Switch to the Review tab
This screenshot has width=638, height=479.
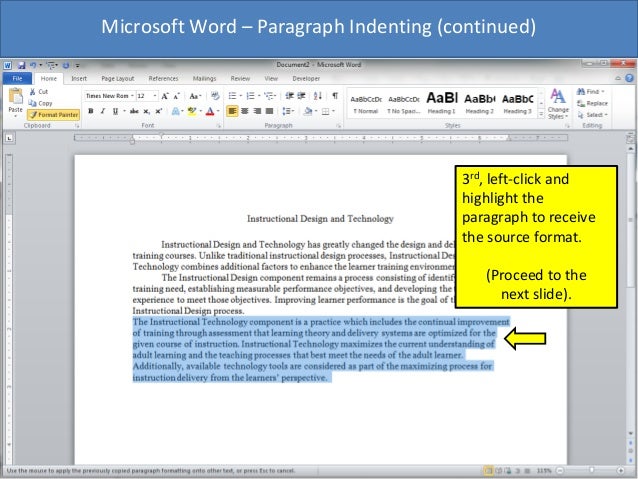point(240,78)
